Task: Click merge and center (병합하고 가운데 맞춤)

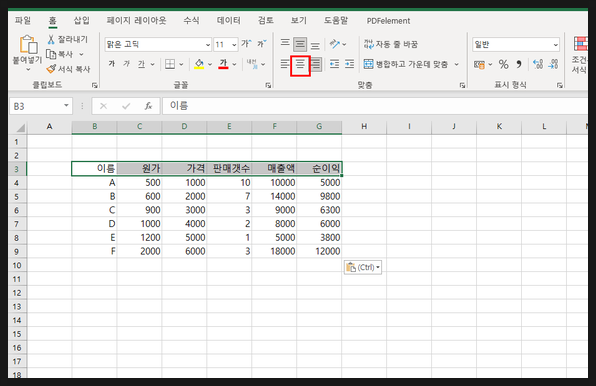Action: pyautogui.click(x=406, y=64)
